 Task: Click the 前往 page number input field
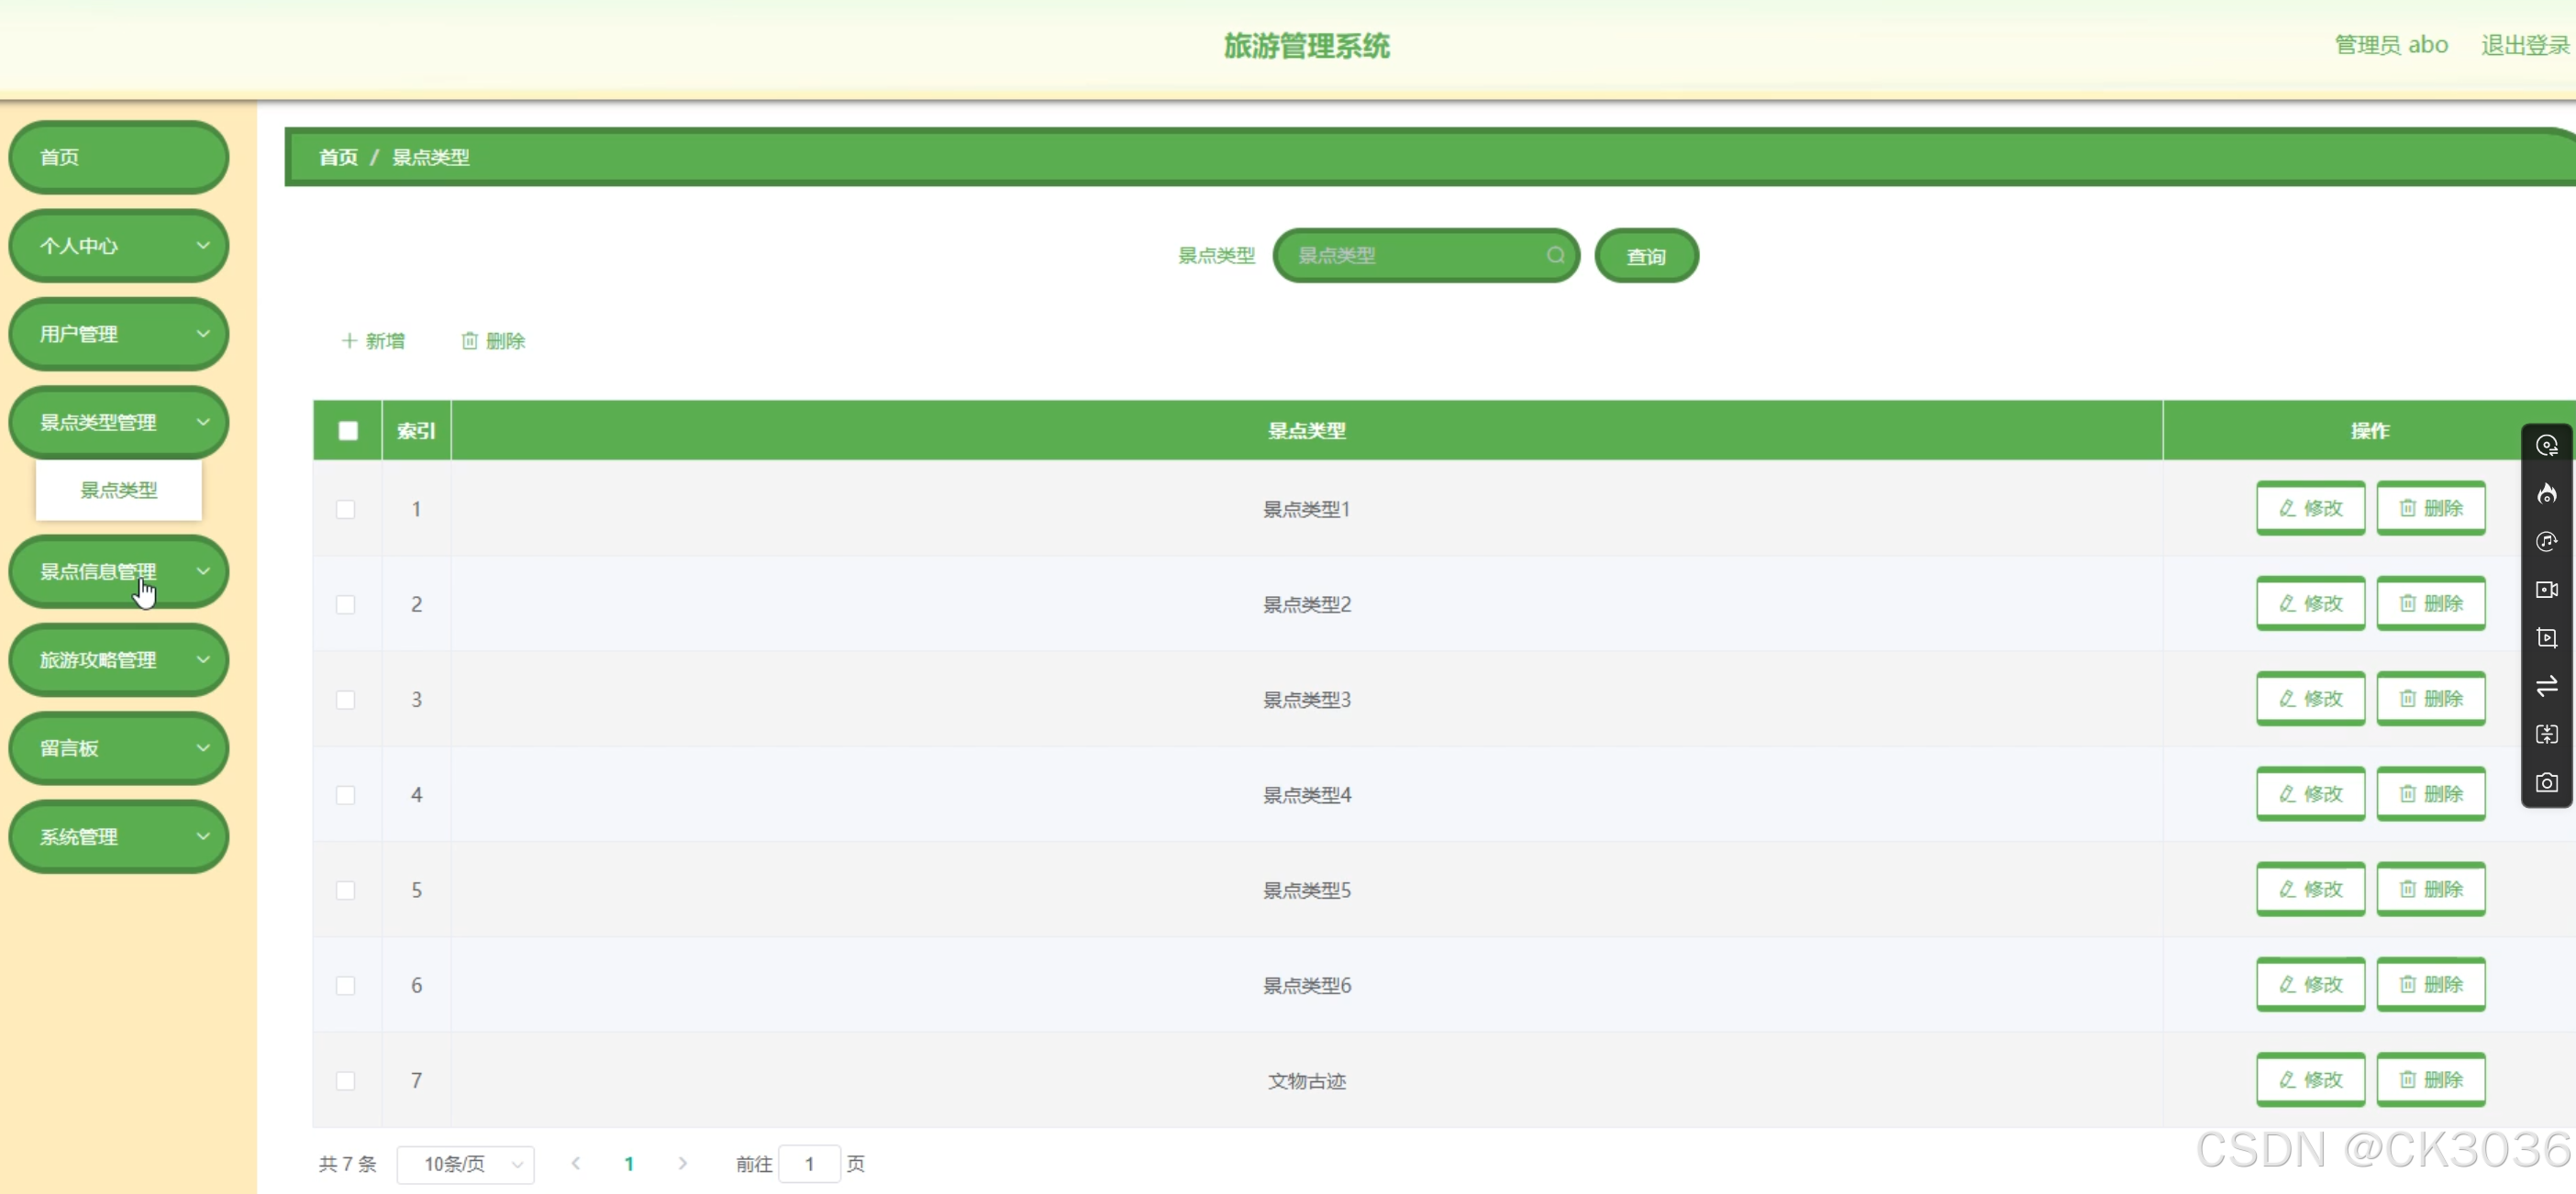point(809,1164)
